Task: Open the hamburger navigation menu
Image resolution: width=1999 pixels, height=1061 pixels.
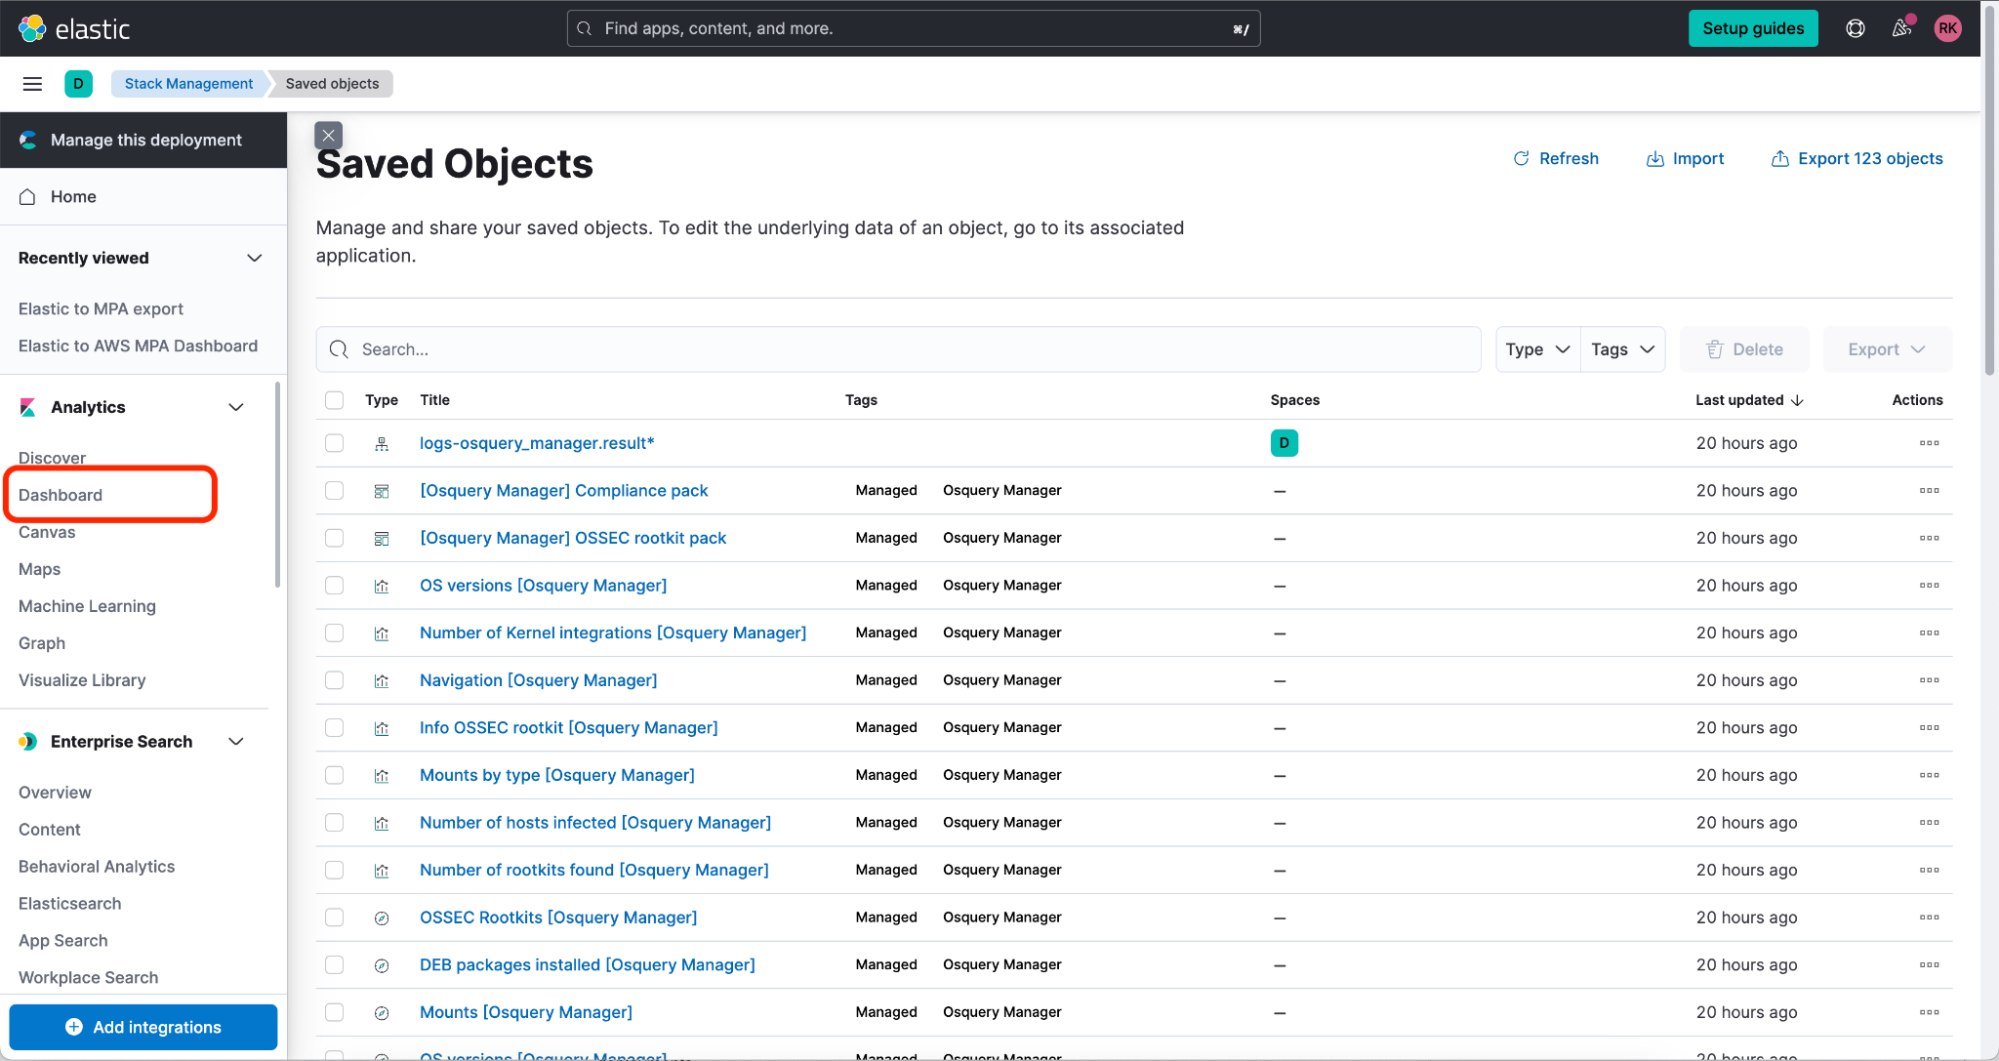Action: coord(32,84)
